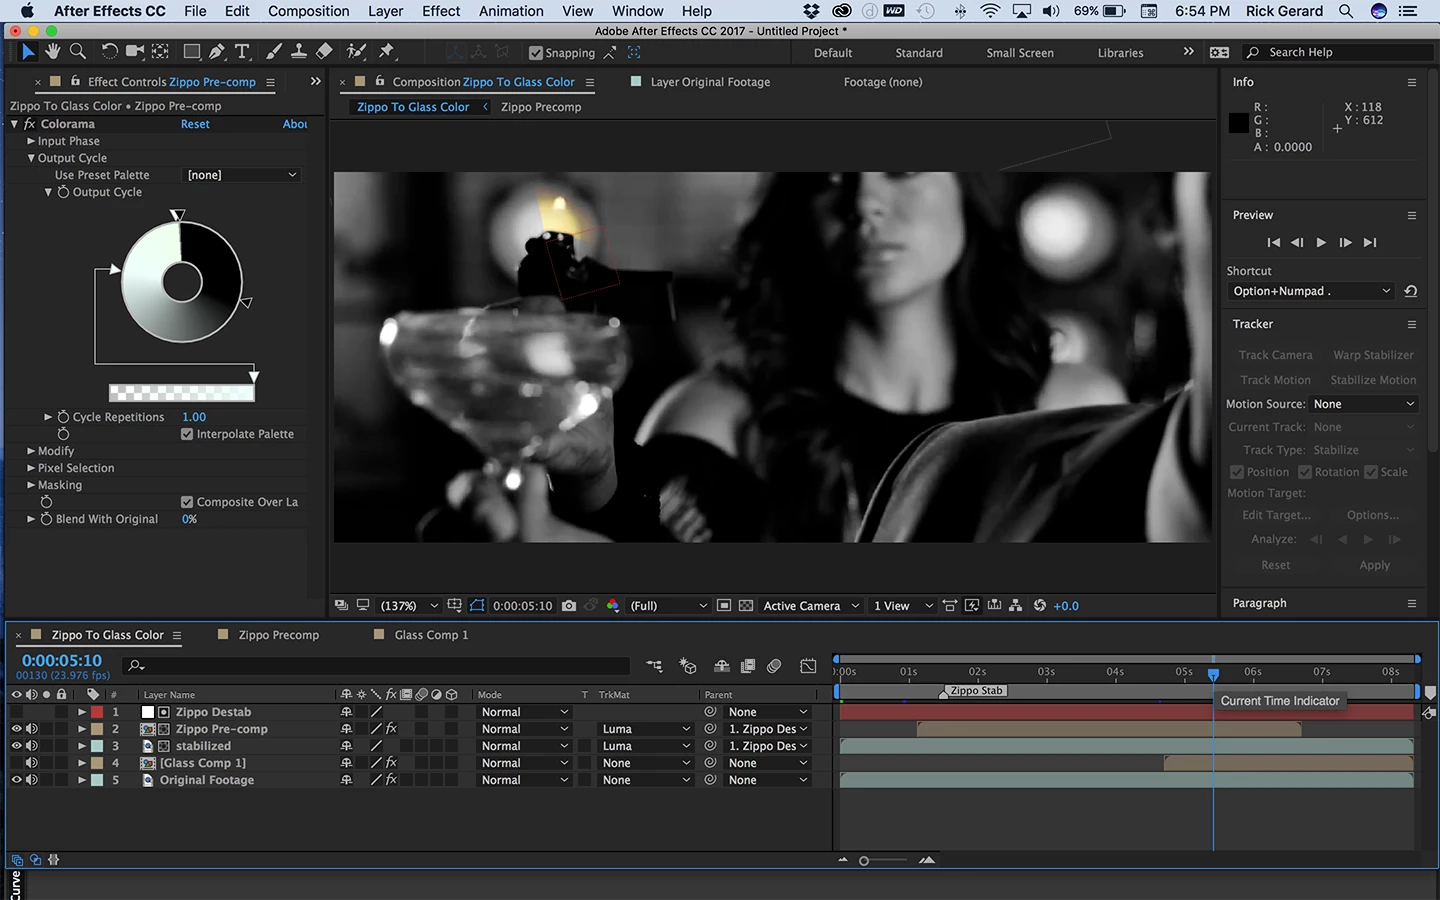Open the Graph Editor in timeline
This screenshot has width=1440, height=900.
[x=808, y=666]
